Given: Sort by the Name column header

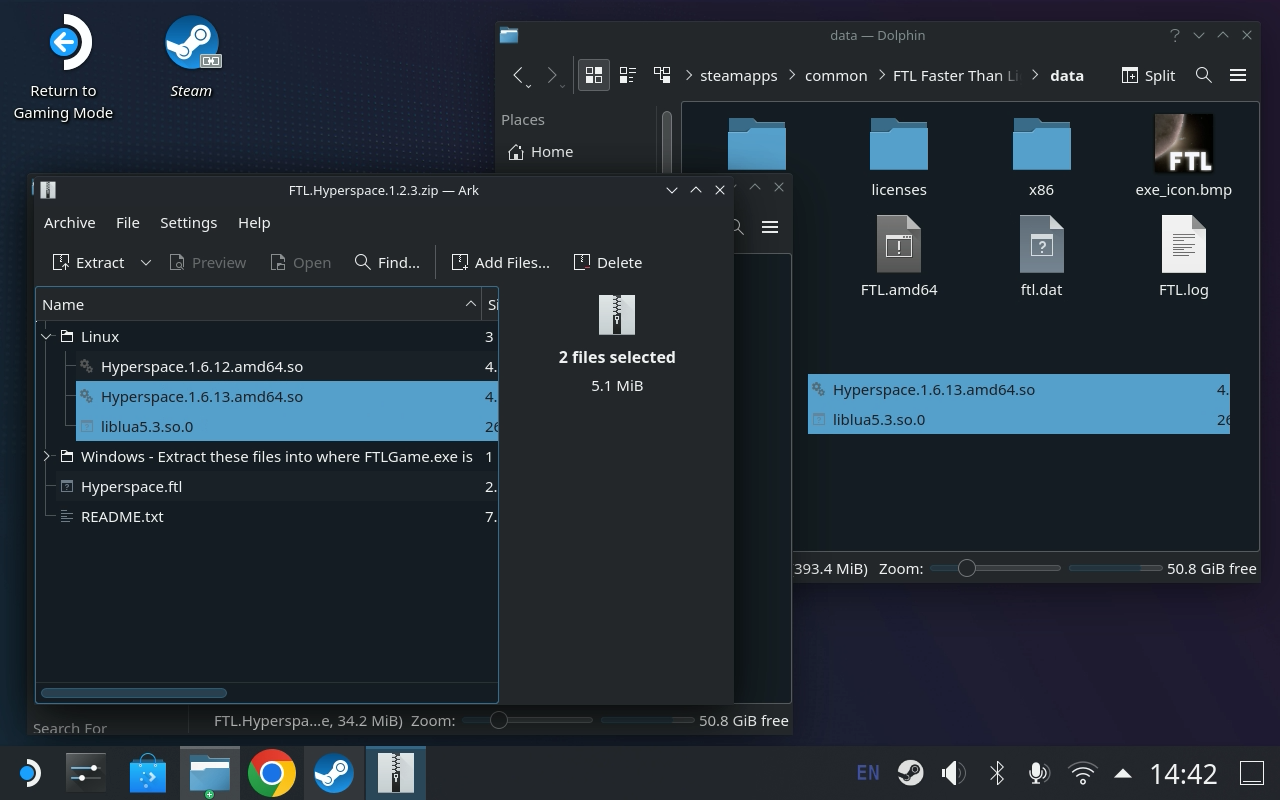Looking at the screenshot, I should coord(259,304).
